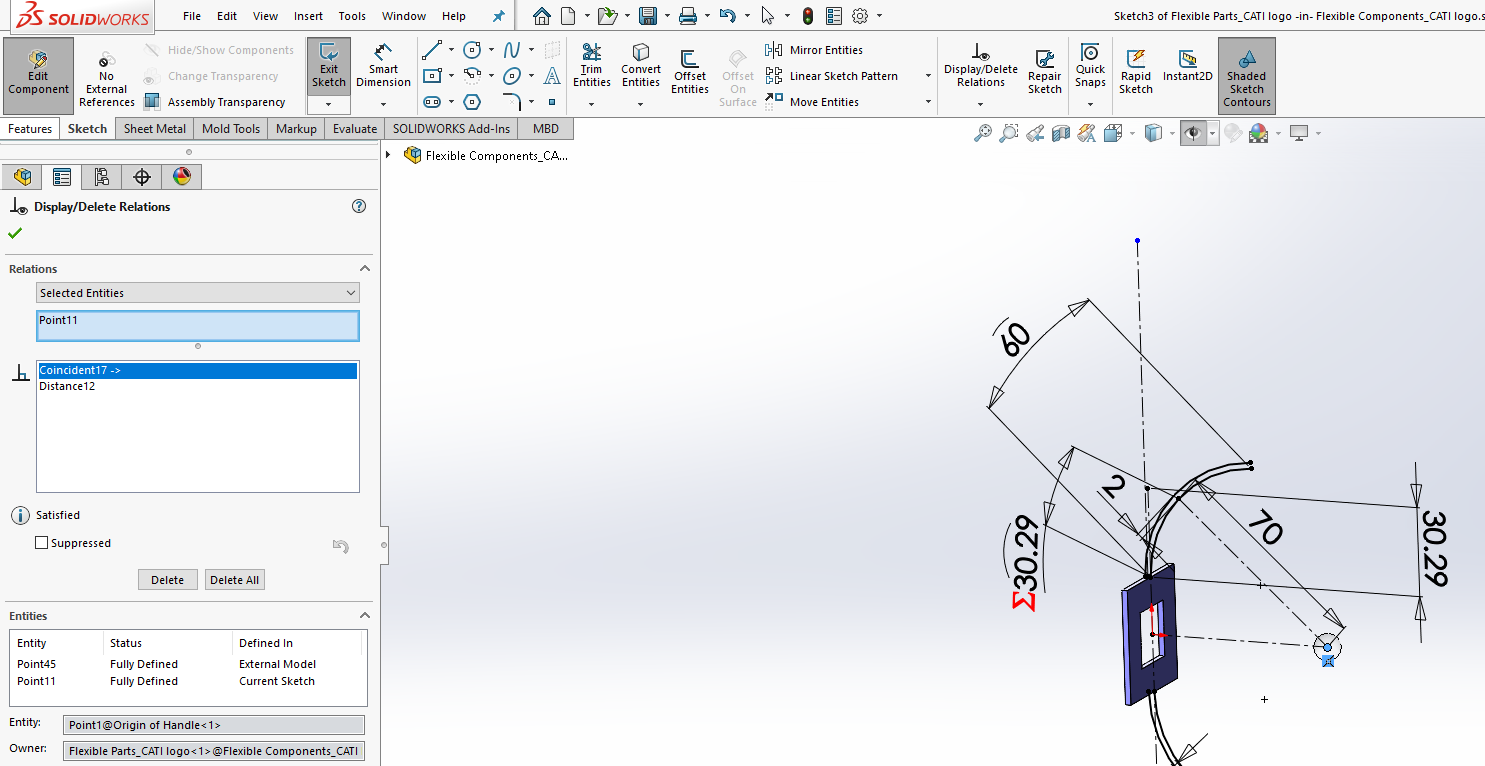This screenshot has height=766, width=1485.
Task: Click the Entity field Point1@Origin of Handle
Action: [213, 725]
